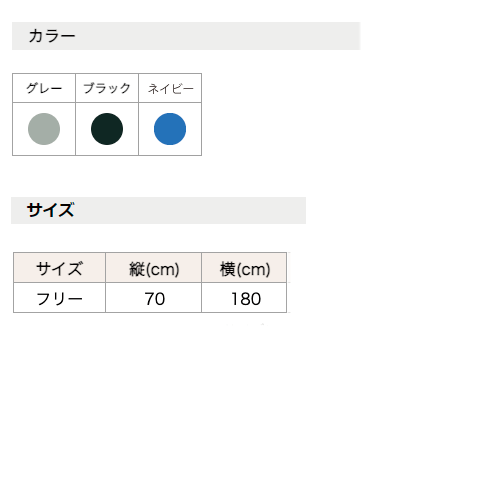
Task: Click the 70 height value cell
Action: pyautogui.click(x=154, y=298)
